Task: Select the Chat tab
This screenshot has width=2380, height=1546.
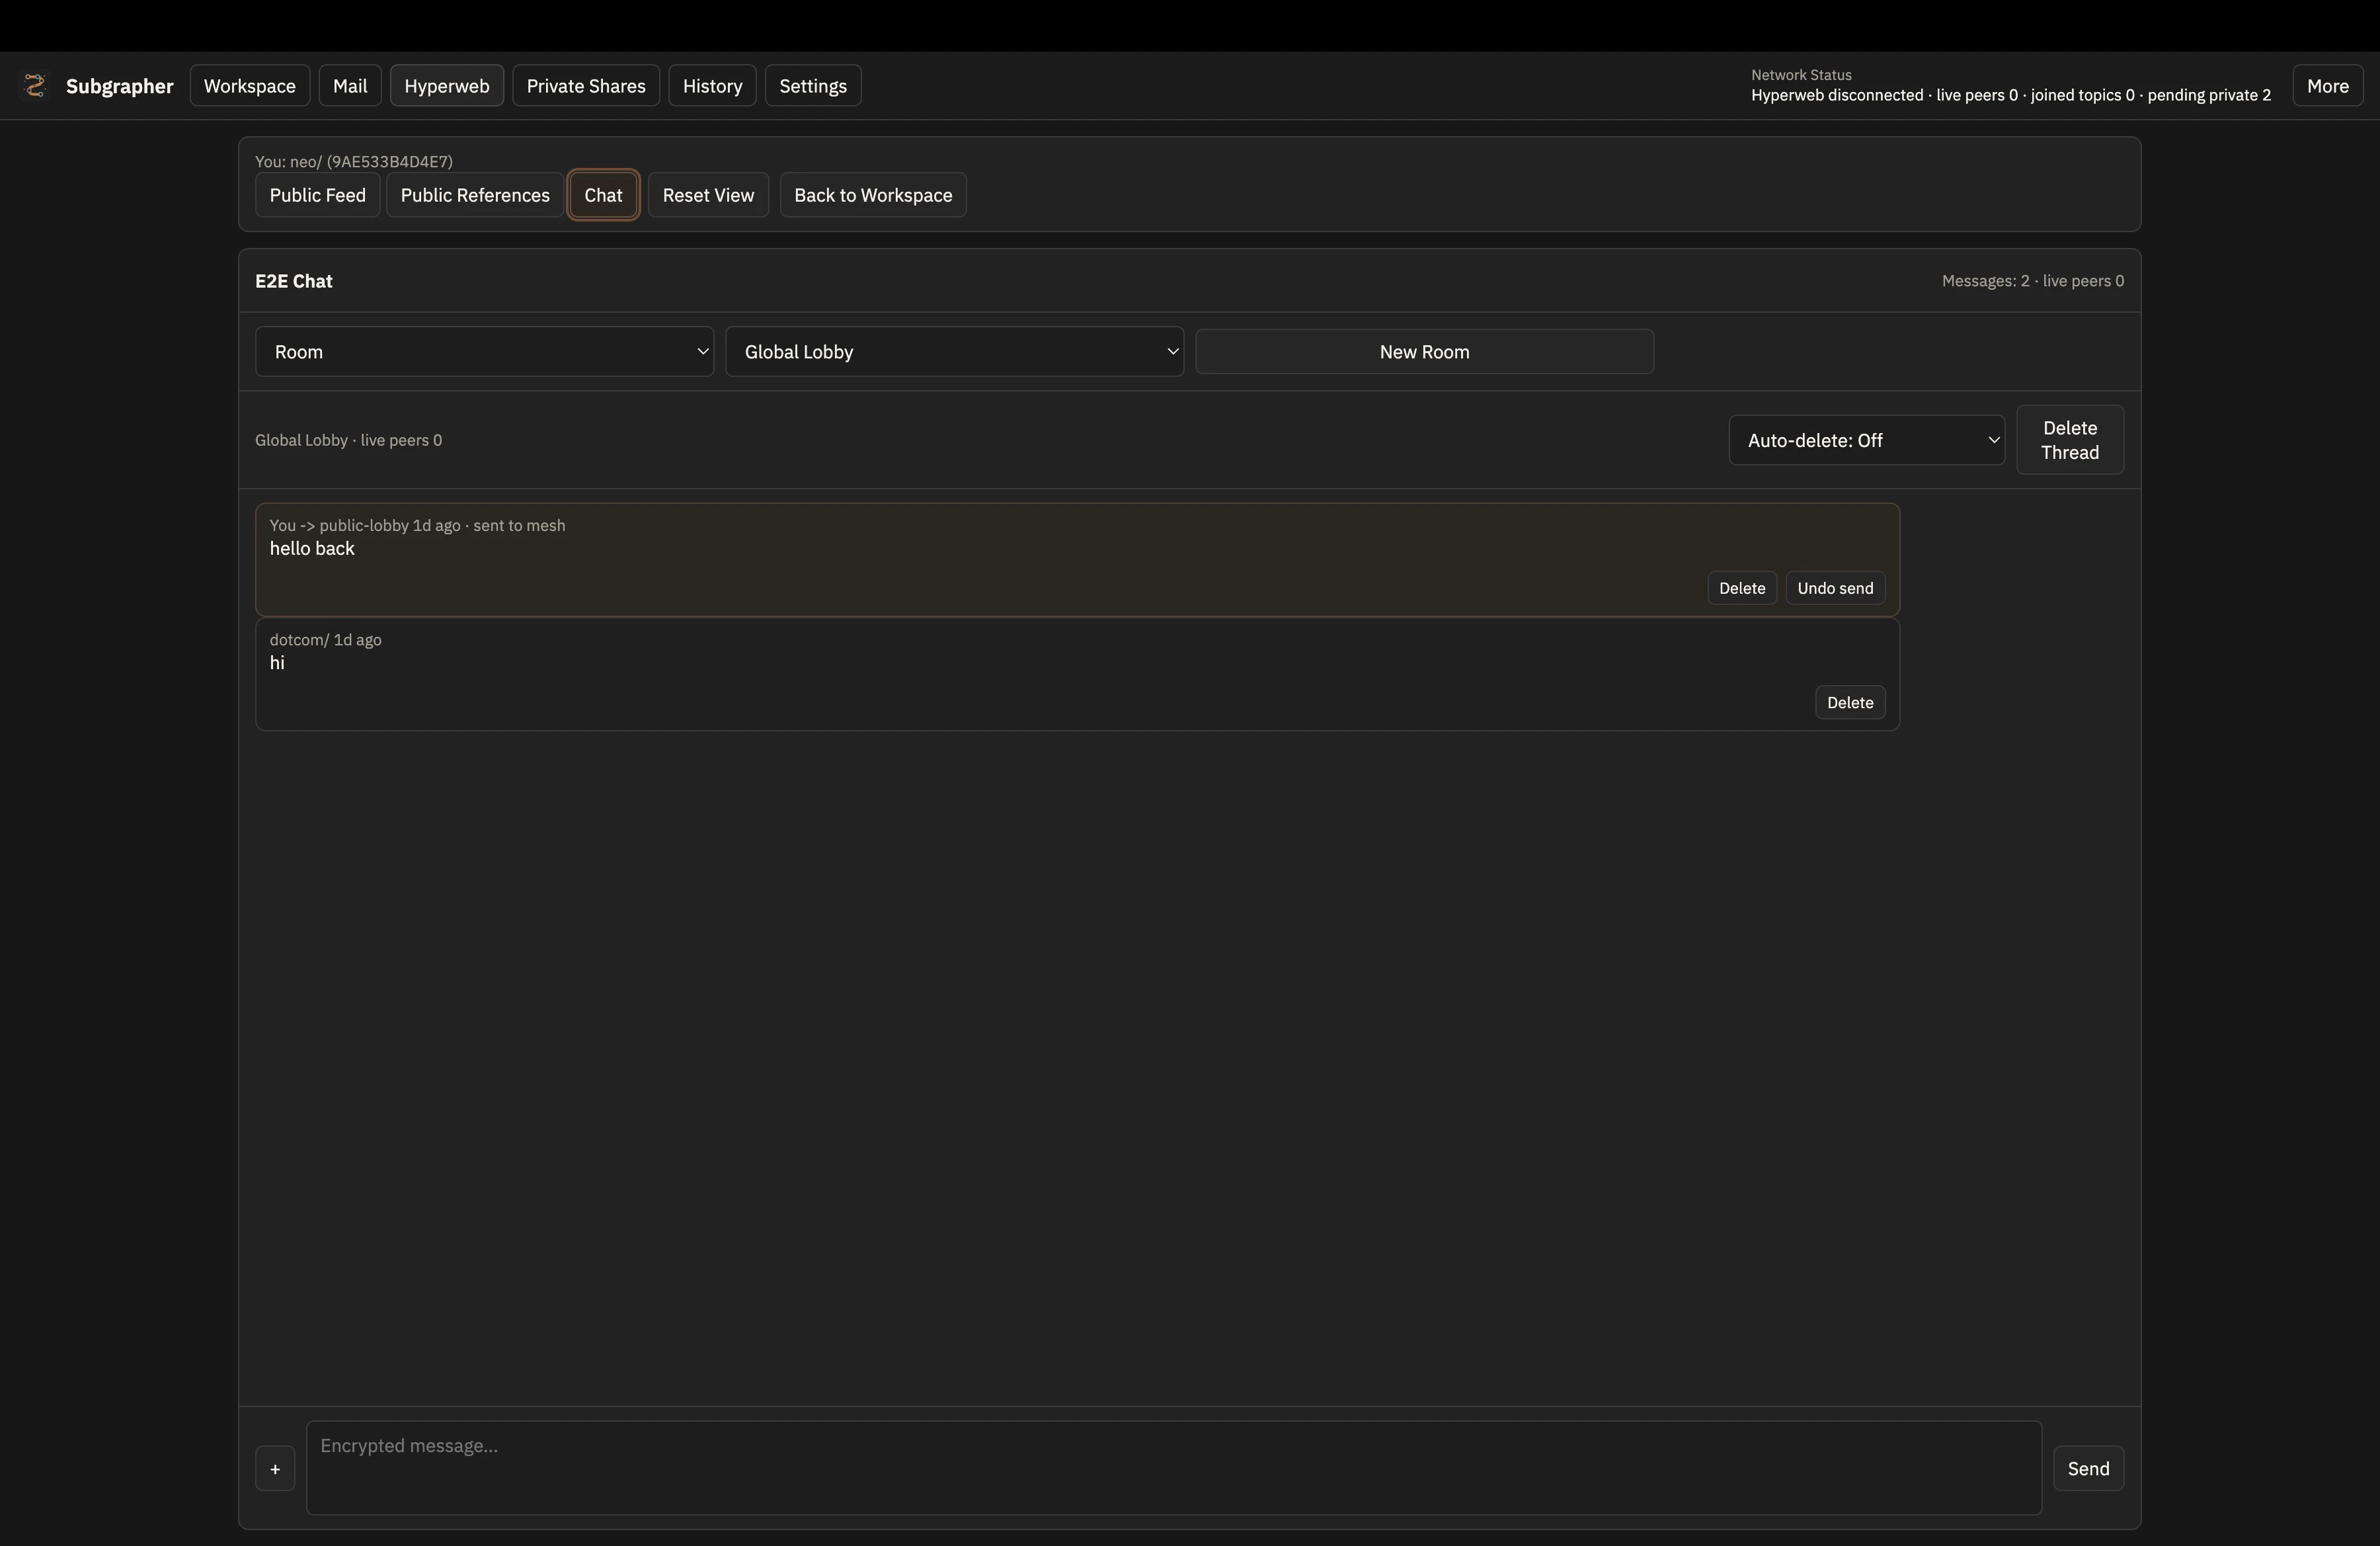Action: coord(603,195)
